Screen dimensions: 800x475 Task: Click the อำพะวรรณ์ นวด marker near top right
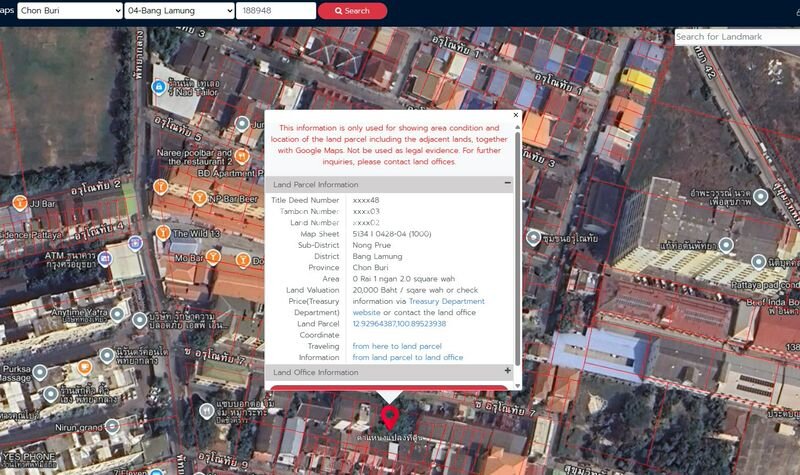(761, 196)
